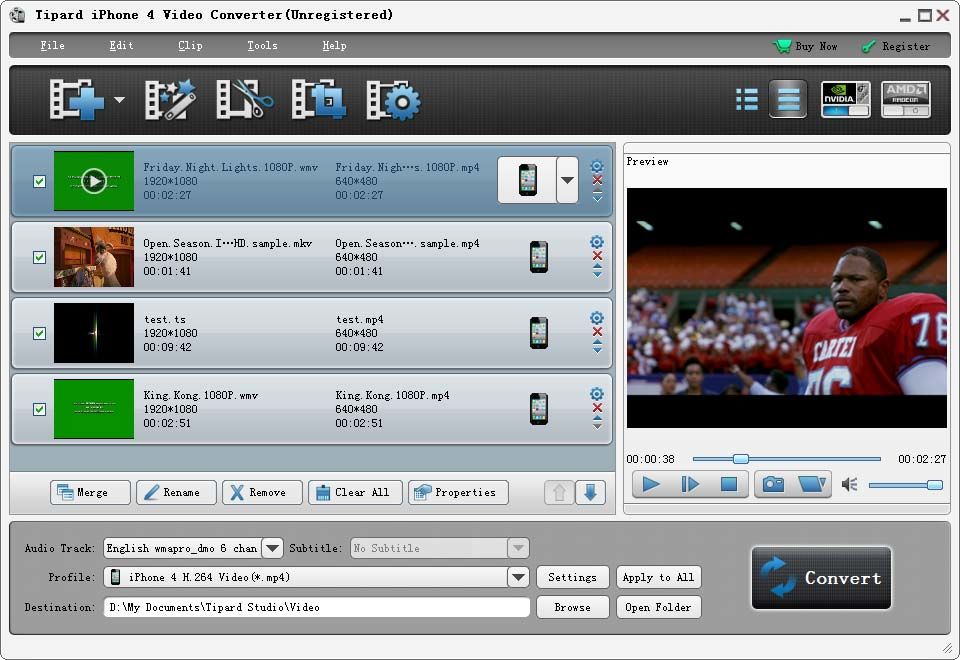This screenshot has width=960, height=660.
Task: Open settings gear for Friday Night Lights
Action: (x=597, y=167)
